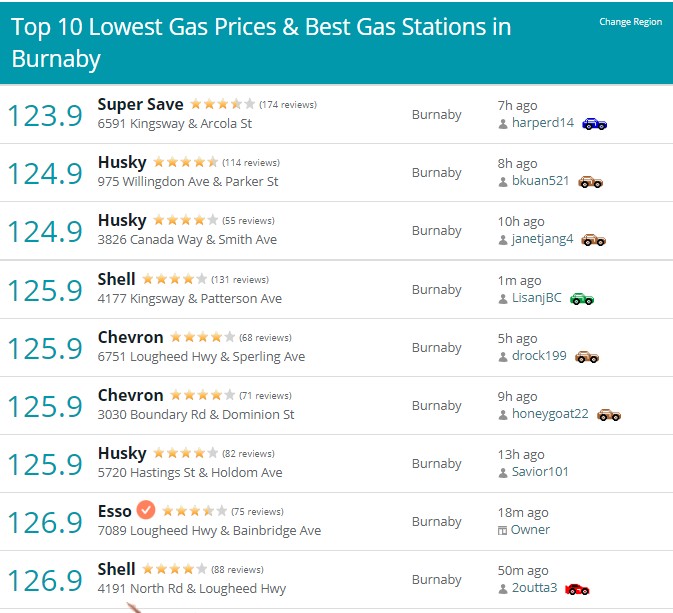Screen dimensions: 673x613
Task: Open Shell station at 4191 North Rd
Action: [116, 569]
